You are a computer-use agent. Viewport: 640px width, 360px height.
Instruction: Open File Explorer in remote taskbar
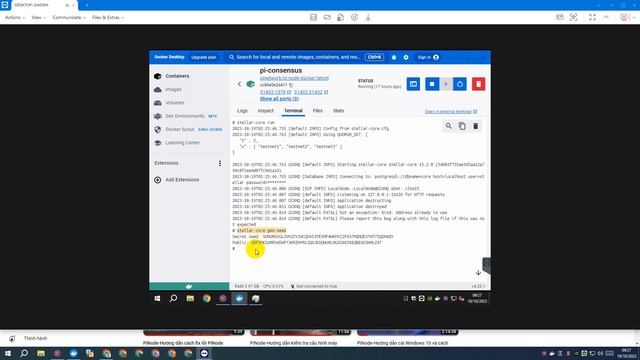[190, 298]
